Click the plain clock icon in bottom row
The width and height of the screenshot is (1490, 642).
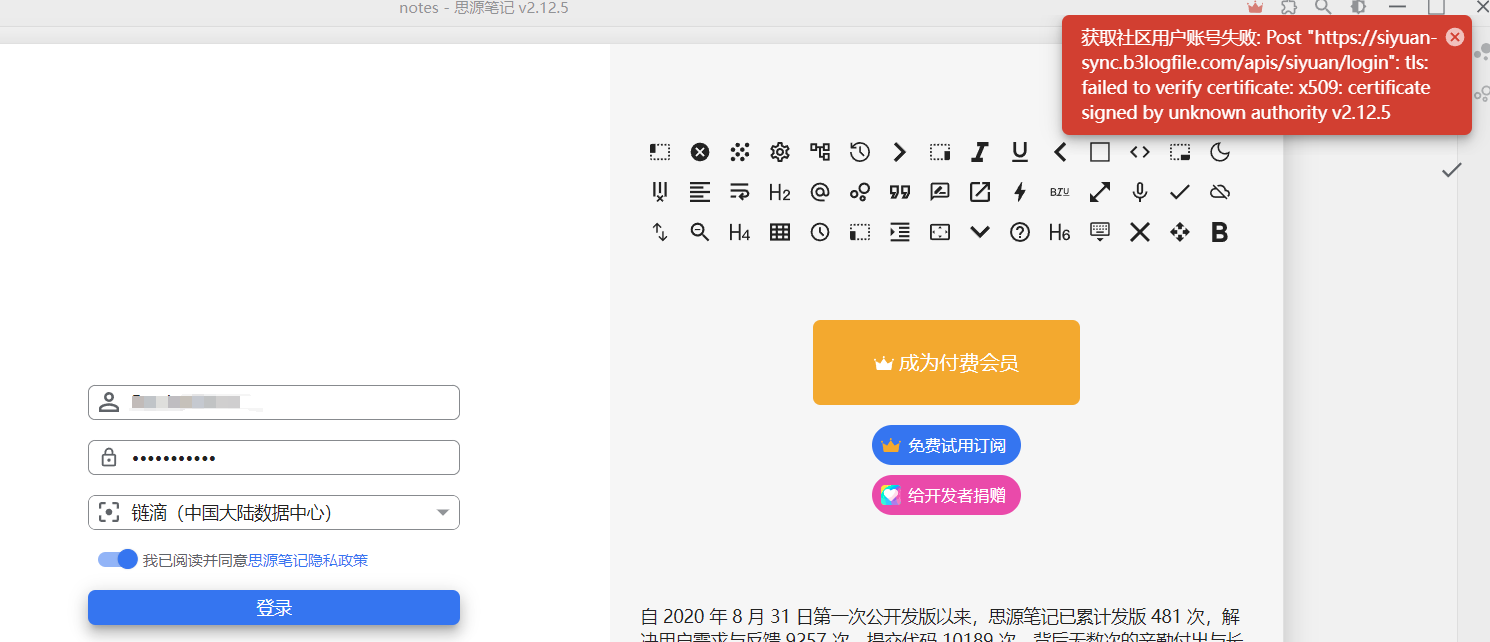click(x=820, y=232)
